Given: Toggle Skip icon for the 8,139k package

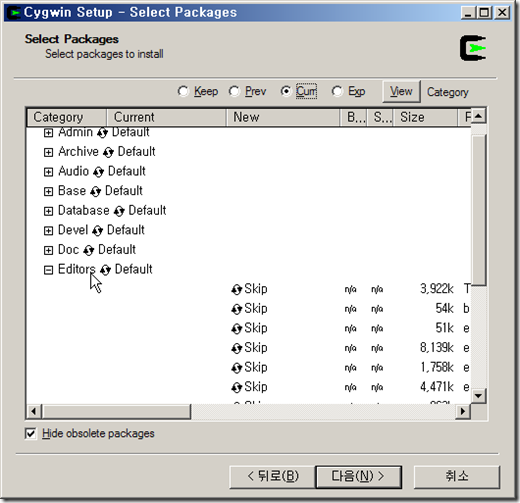Looking at the screenshot, I should (236, 348).
